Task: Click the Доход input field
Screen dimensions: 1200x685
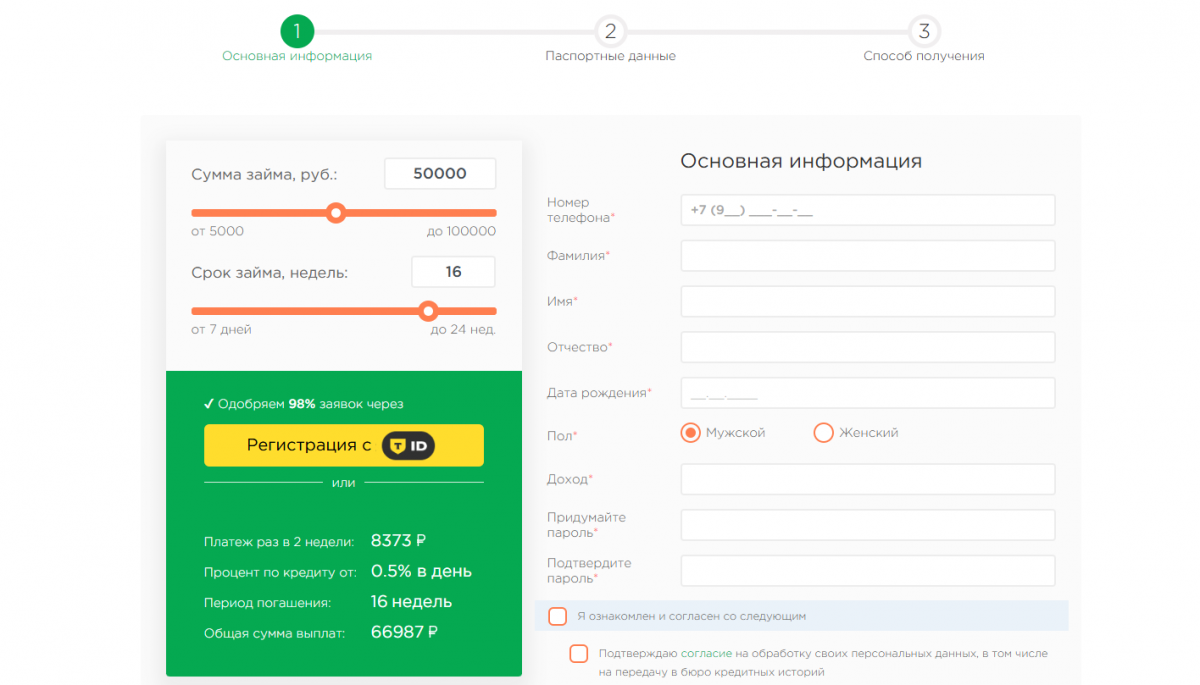Action: point(867,479)
